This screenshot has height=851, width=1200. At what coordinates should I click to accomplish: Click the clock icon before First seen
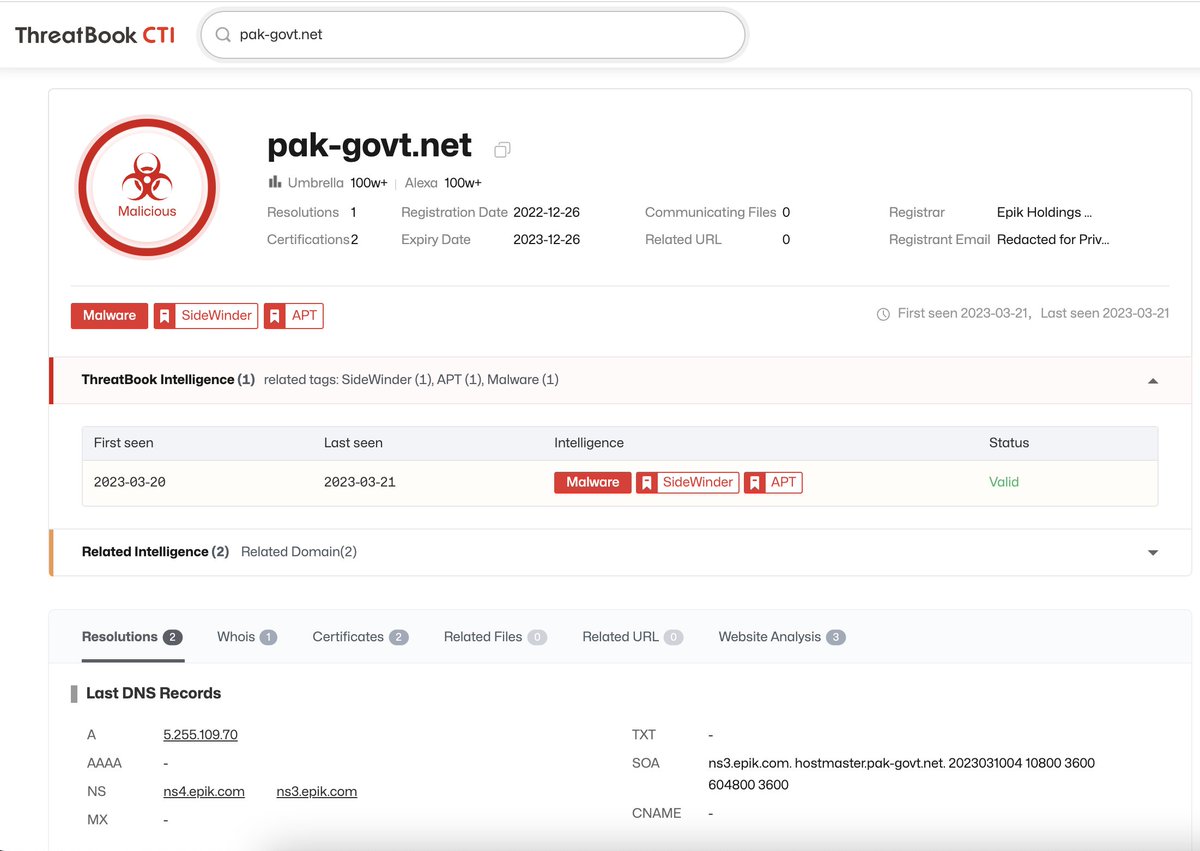pyautogui.click(x=882, y=313)
